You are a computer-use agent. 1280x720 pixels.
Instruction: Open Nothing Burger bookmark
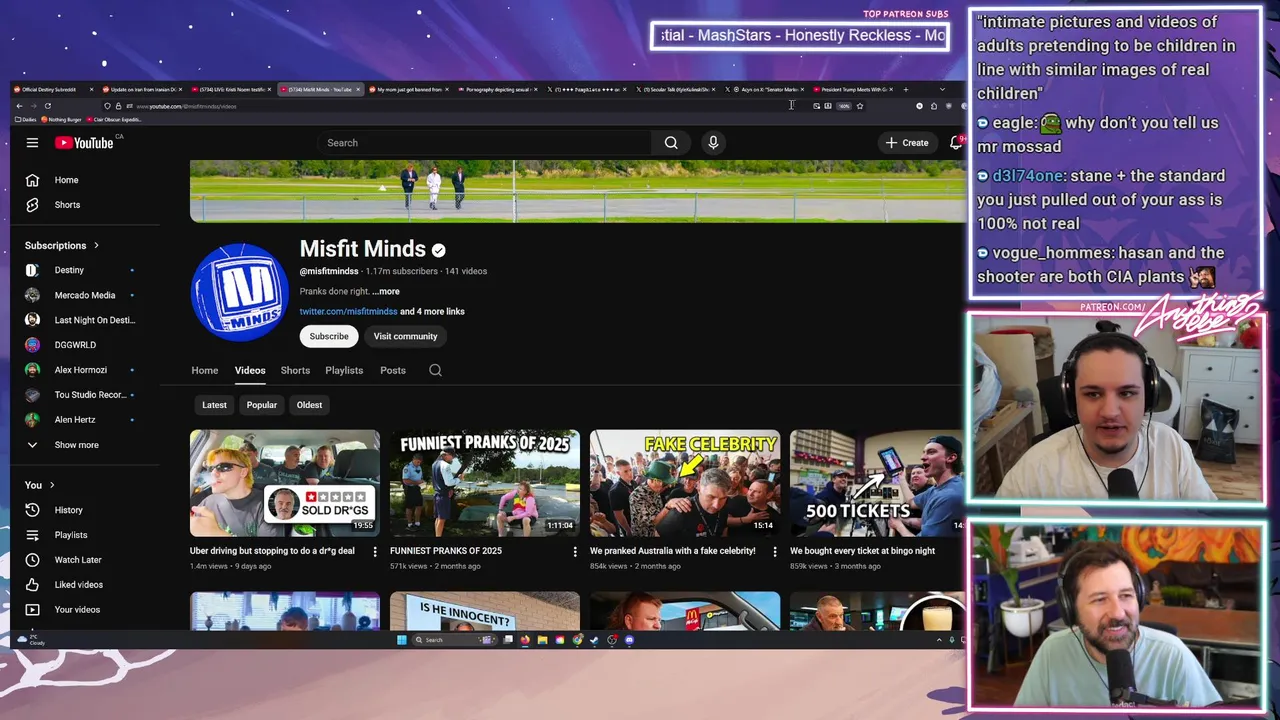(61, 120)
